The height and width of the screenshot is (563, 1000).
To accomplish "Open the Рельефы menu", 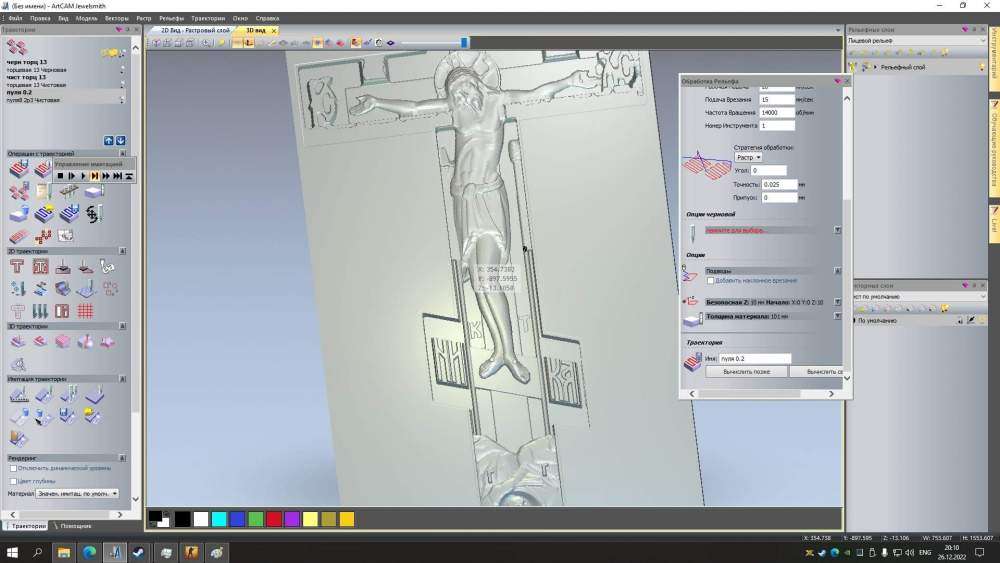I will [x=171, y=18].
